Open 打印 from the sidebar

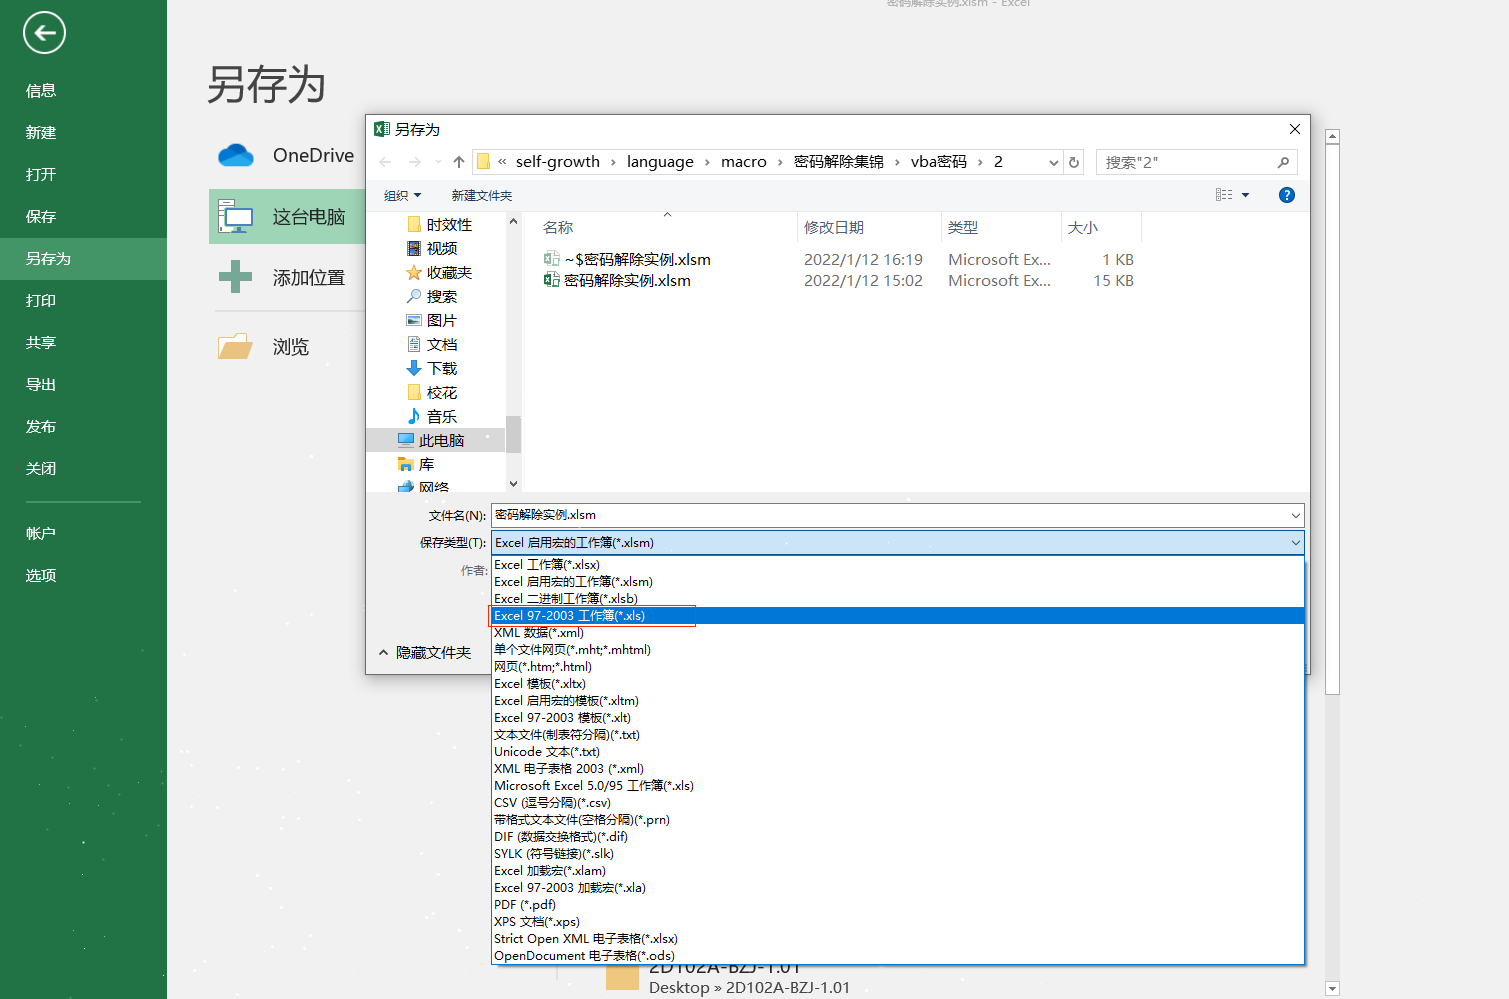[40, 300]
